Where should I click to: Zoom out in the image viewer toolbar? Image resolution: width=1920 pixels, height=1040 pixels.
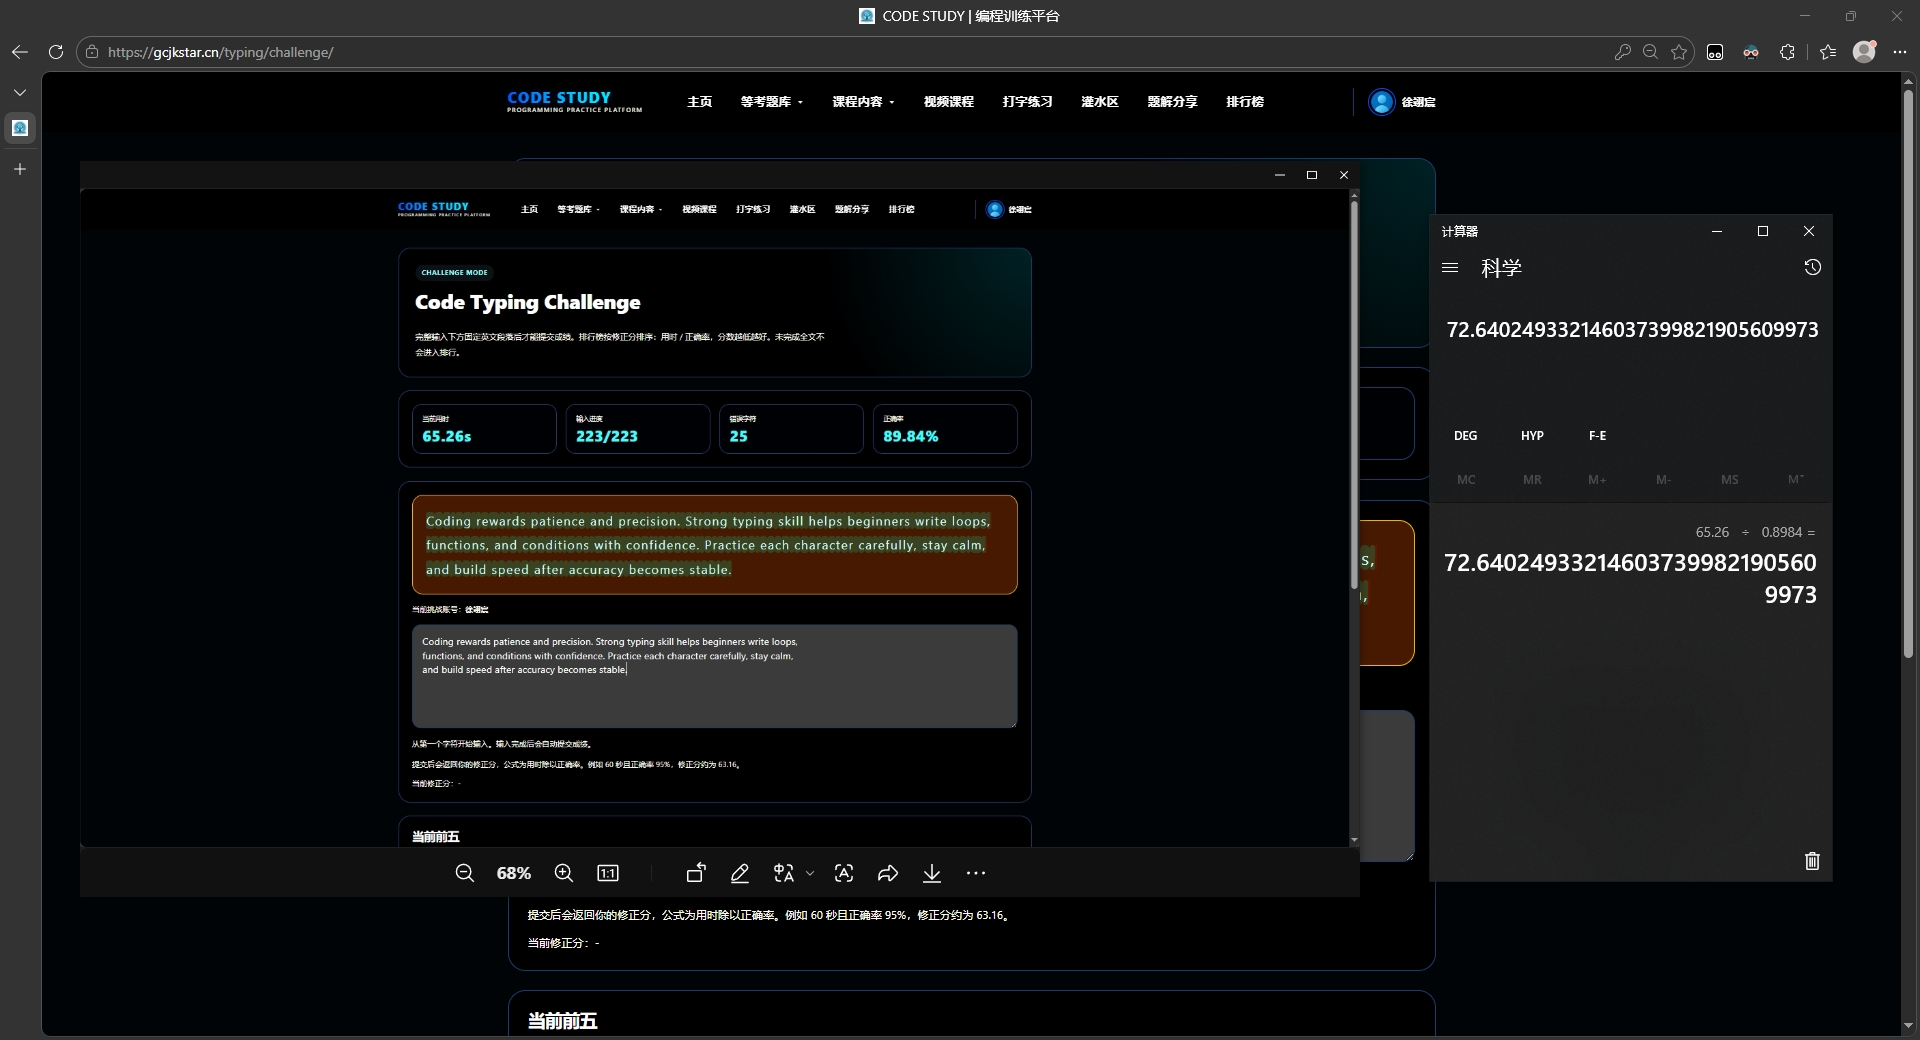pos(464,873)
